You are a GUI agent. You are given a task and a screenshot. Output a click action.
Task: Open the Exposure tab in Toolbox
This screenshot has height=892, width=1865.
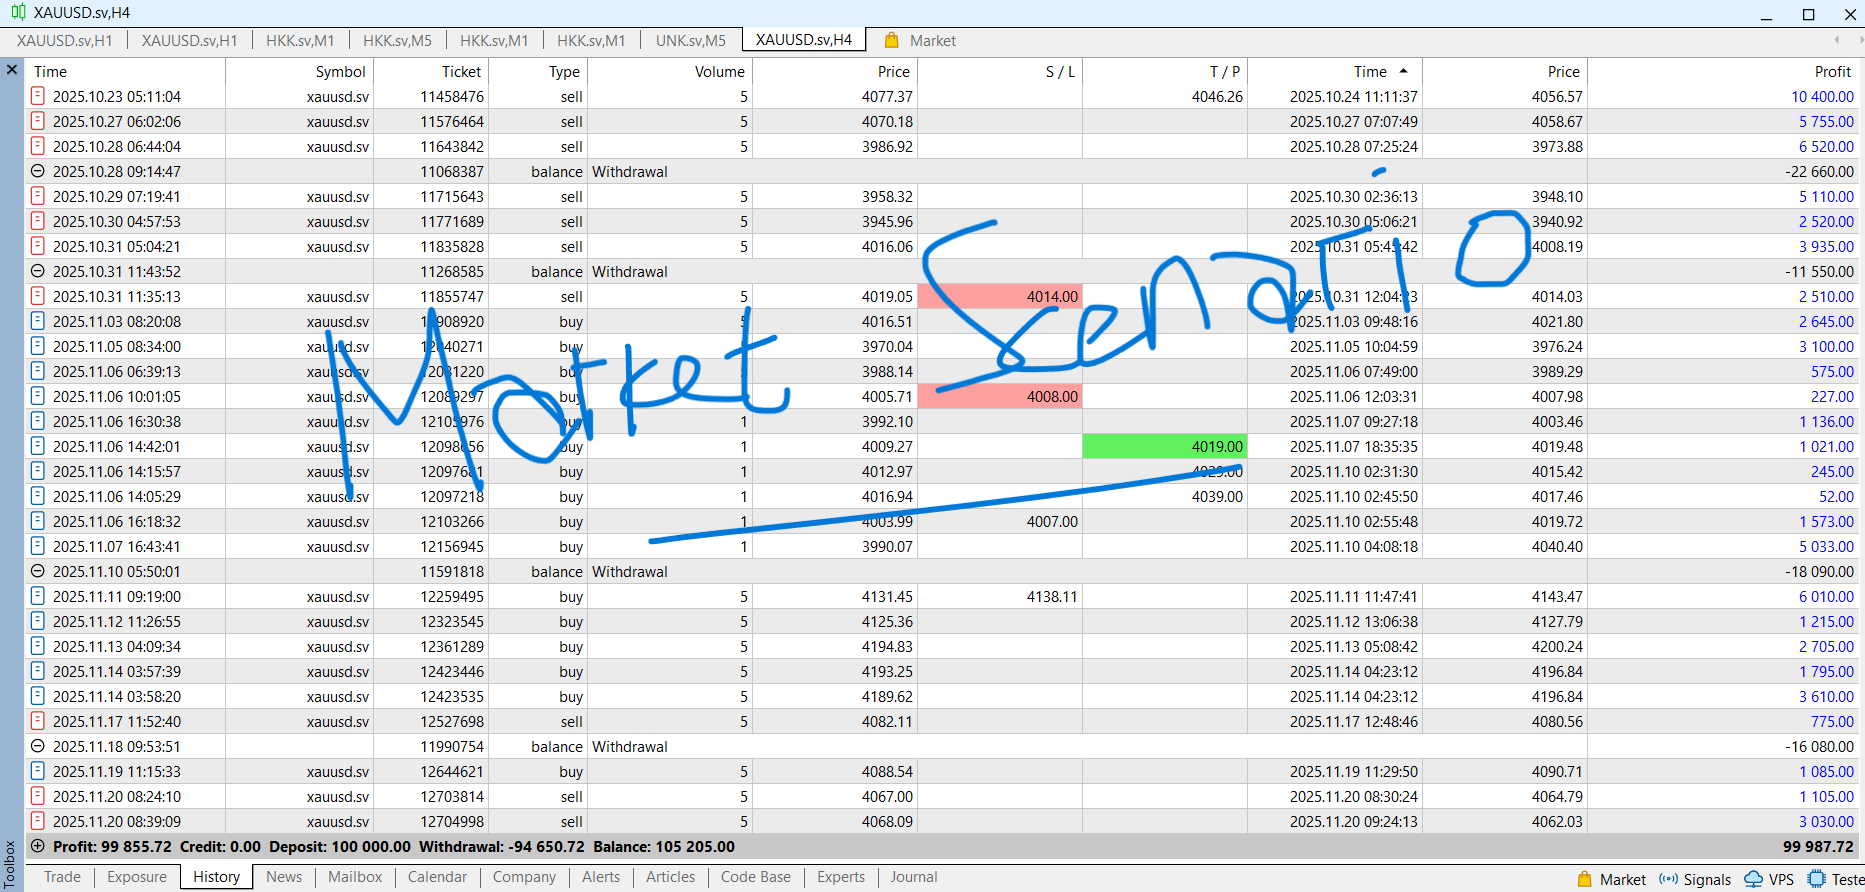click(137, 877)
